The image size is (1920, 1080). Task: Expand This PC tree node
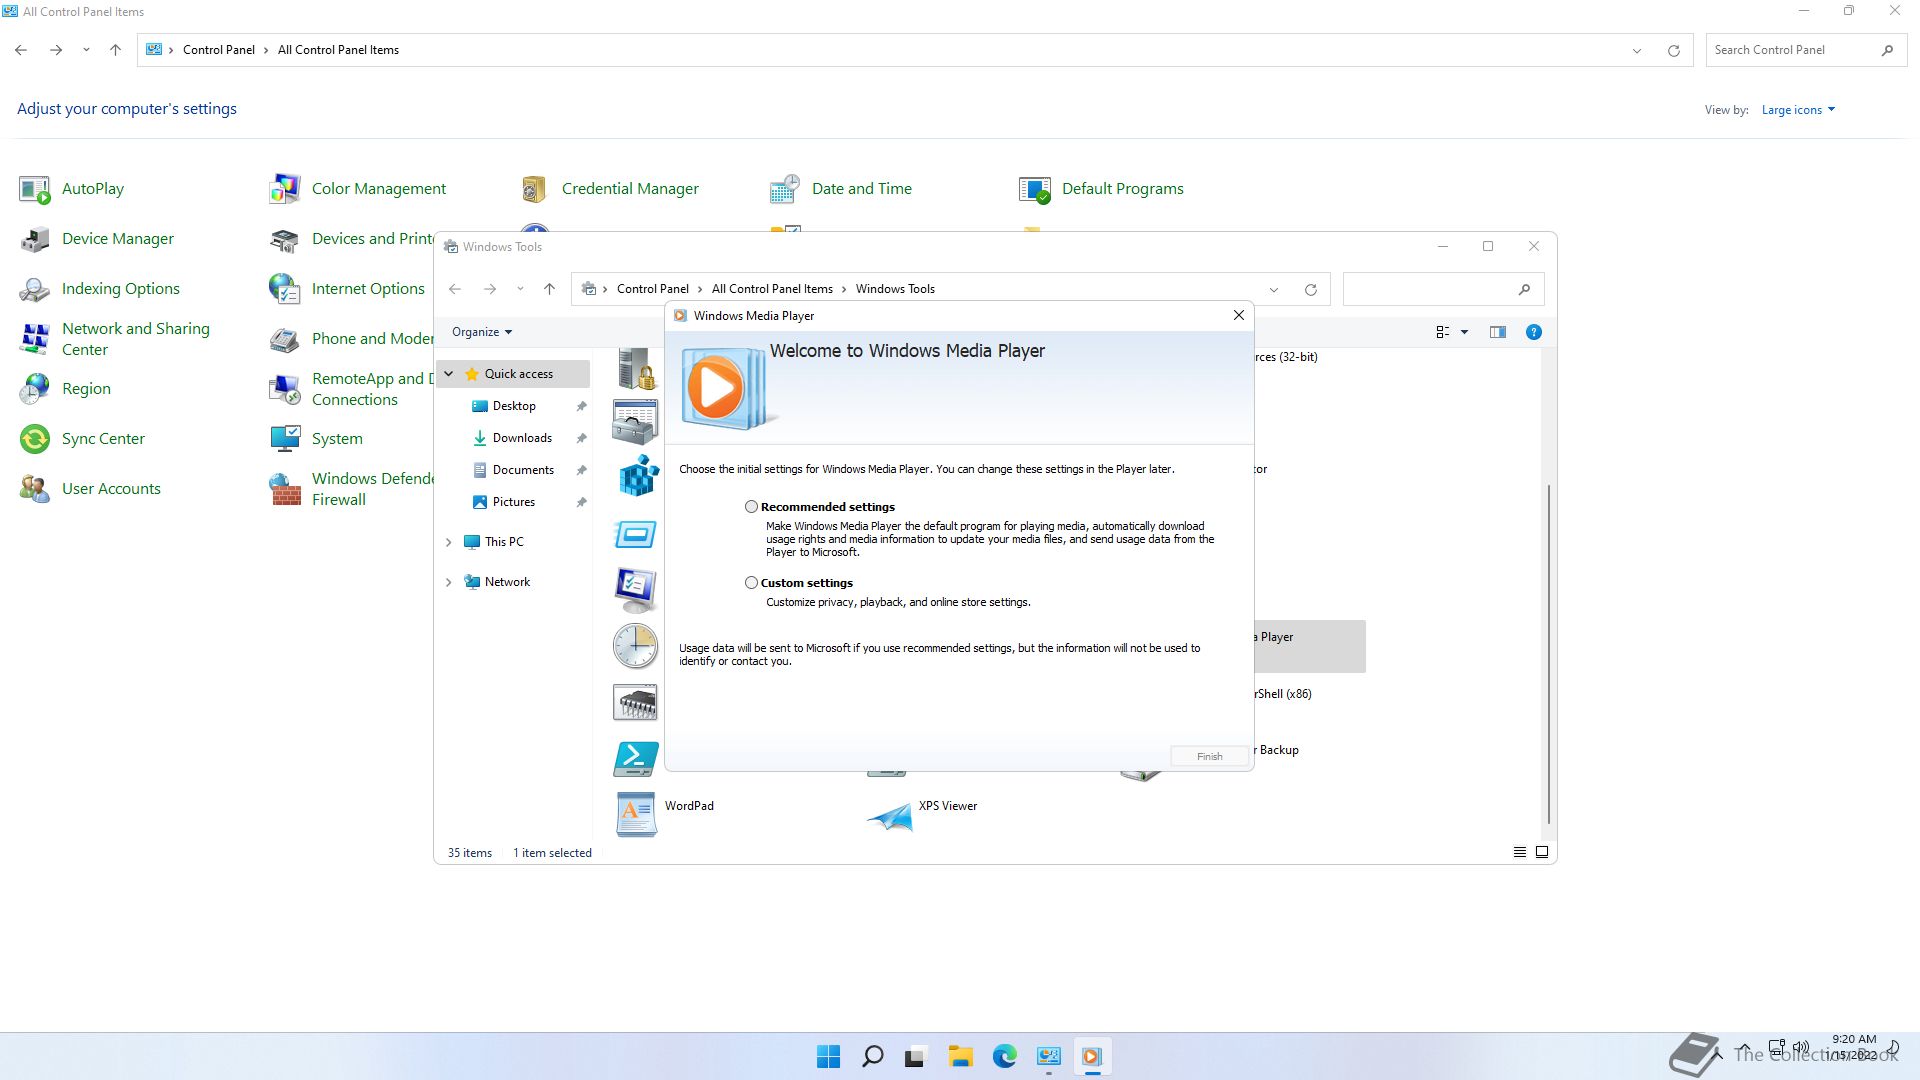(449, 542)
